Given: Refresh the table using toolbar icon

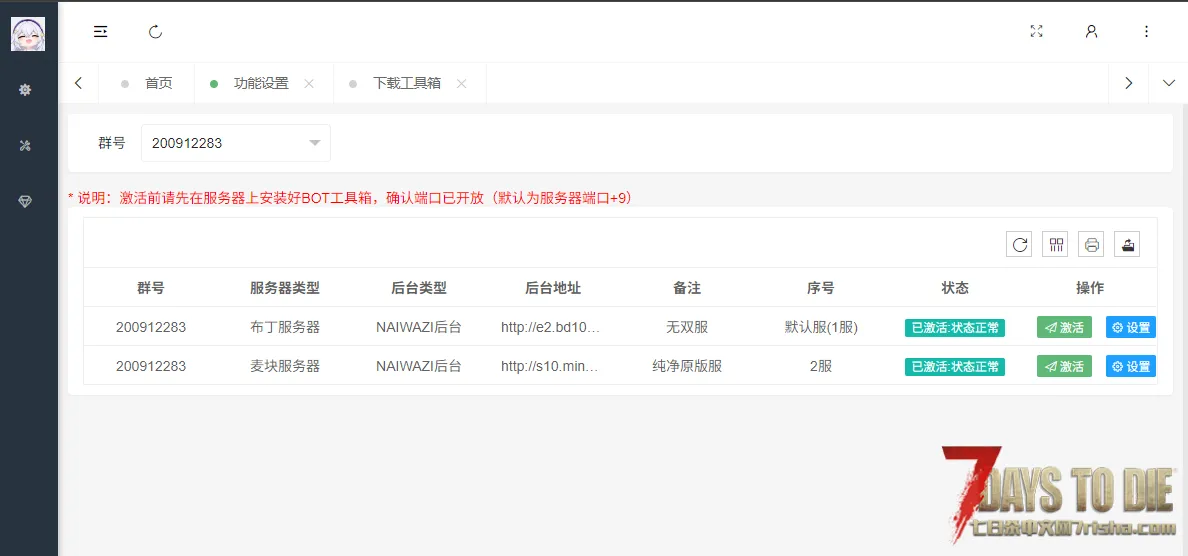Looking at the screenshot, I should tap(1019, 244).
